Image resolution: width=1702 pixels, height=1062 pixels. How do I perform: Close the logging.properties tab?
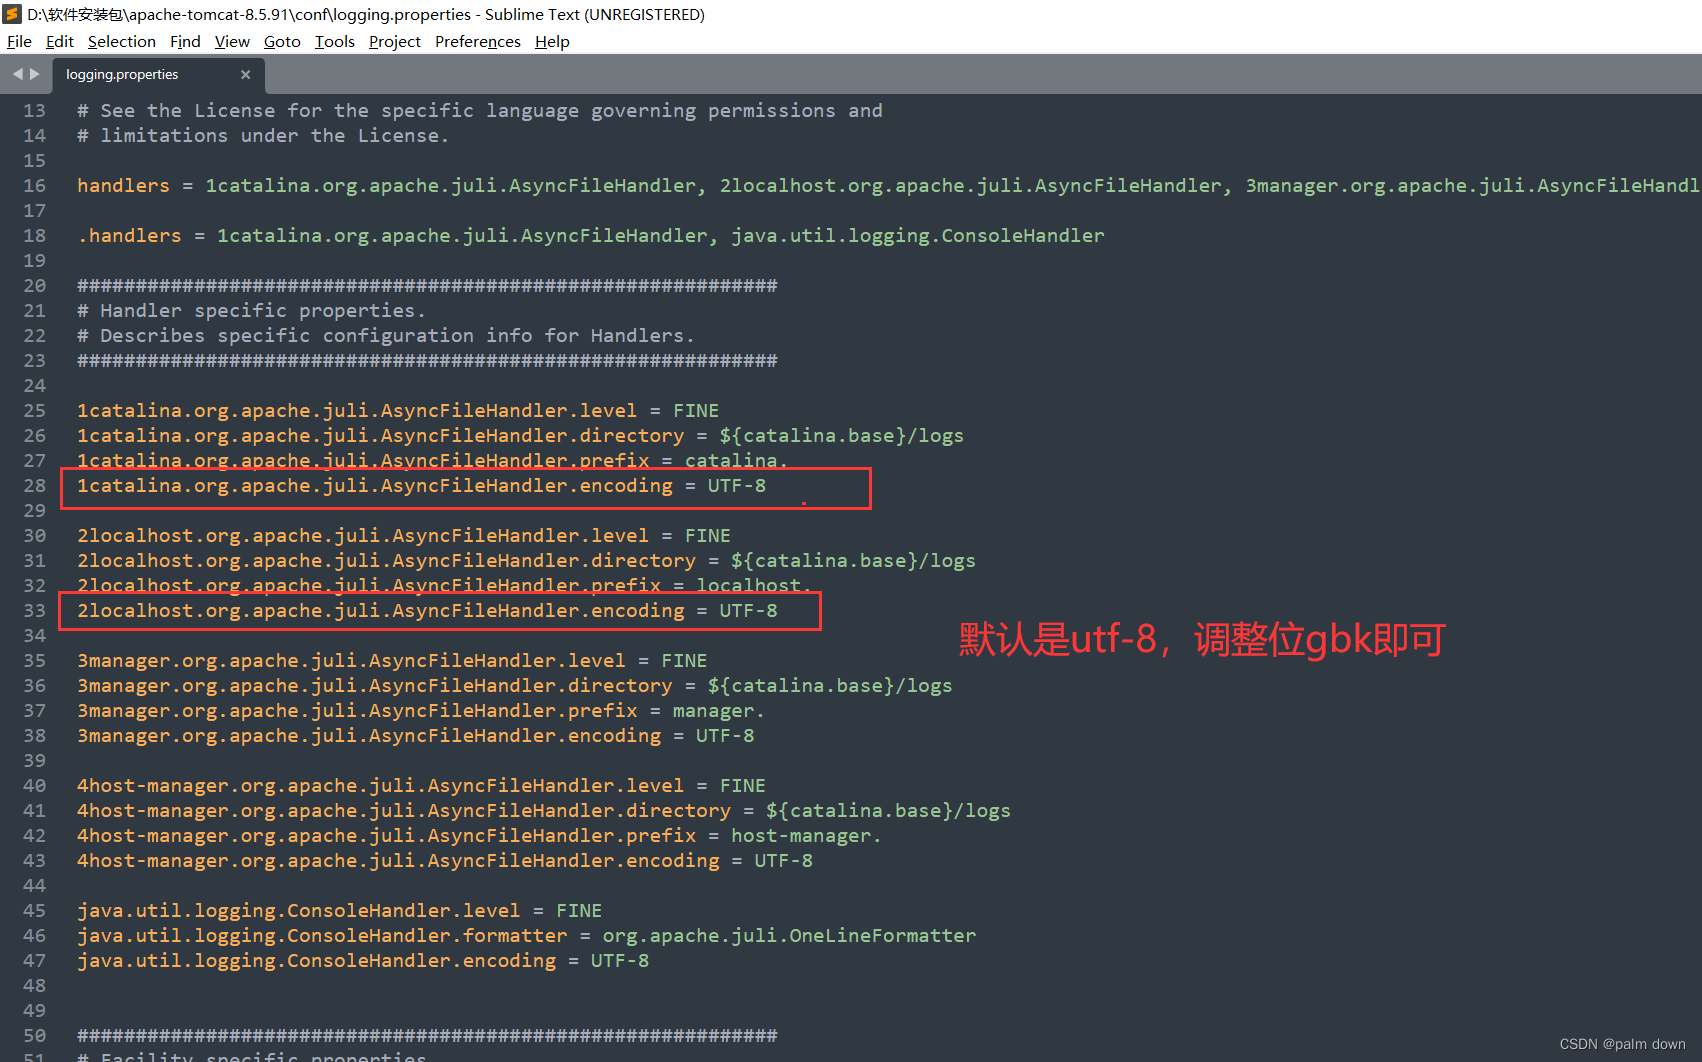coord(245,74)
